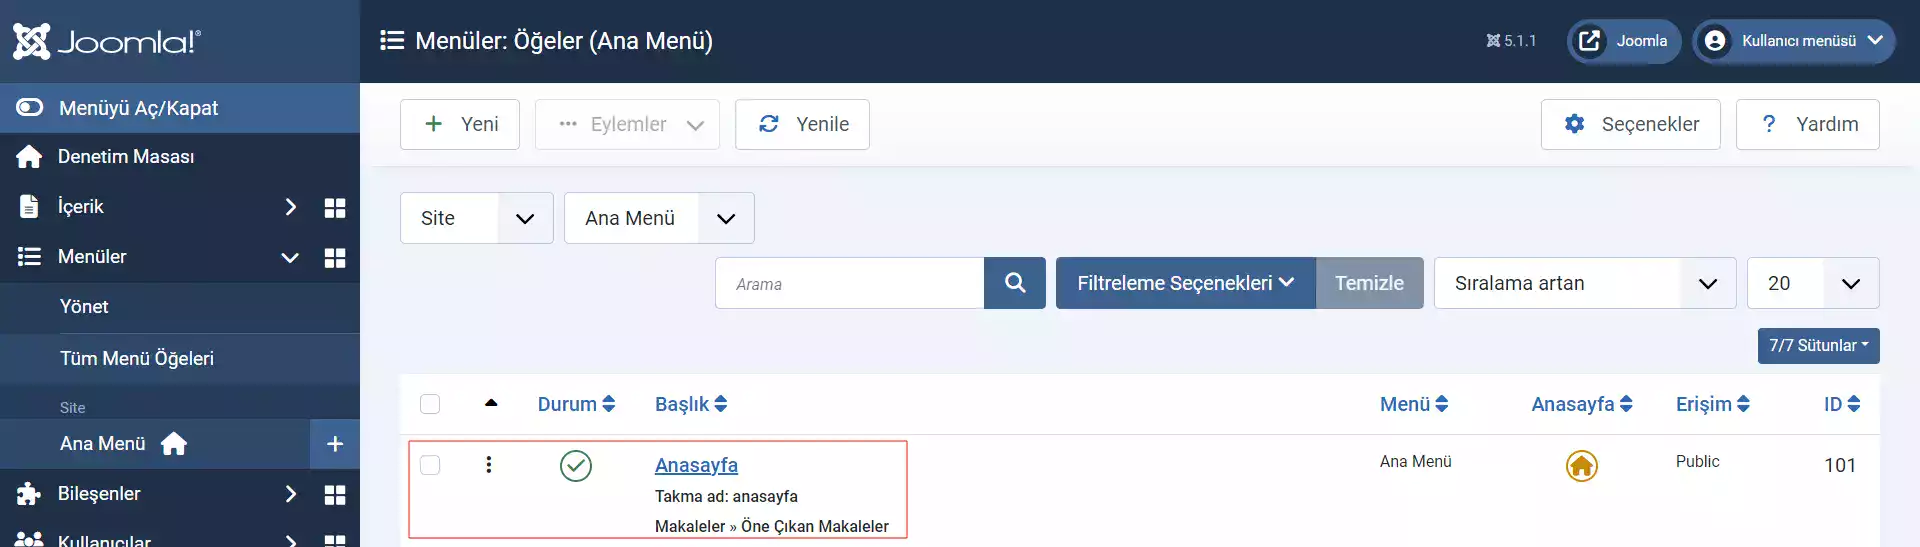This screenshot has width=1920, height=547.
Task: Open the Anasayfa menu item link
Action: coord(696,465)
